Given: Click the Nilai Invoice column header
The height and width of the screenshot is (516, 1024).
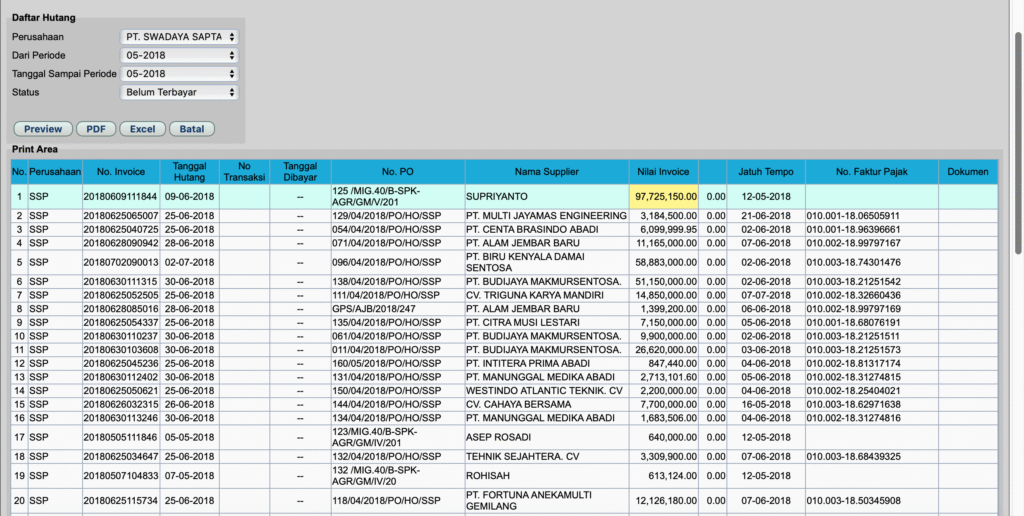Looking at the screenshot, I should 664,172.
